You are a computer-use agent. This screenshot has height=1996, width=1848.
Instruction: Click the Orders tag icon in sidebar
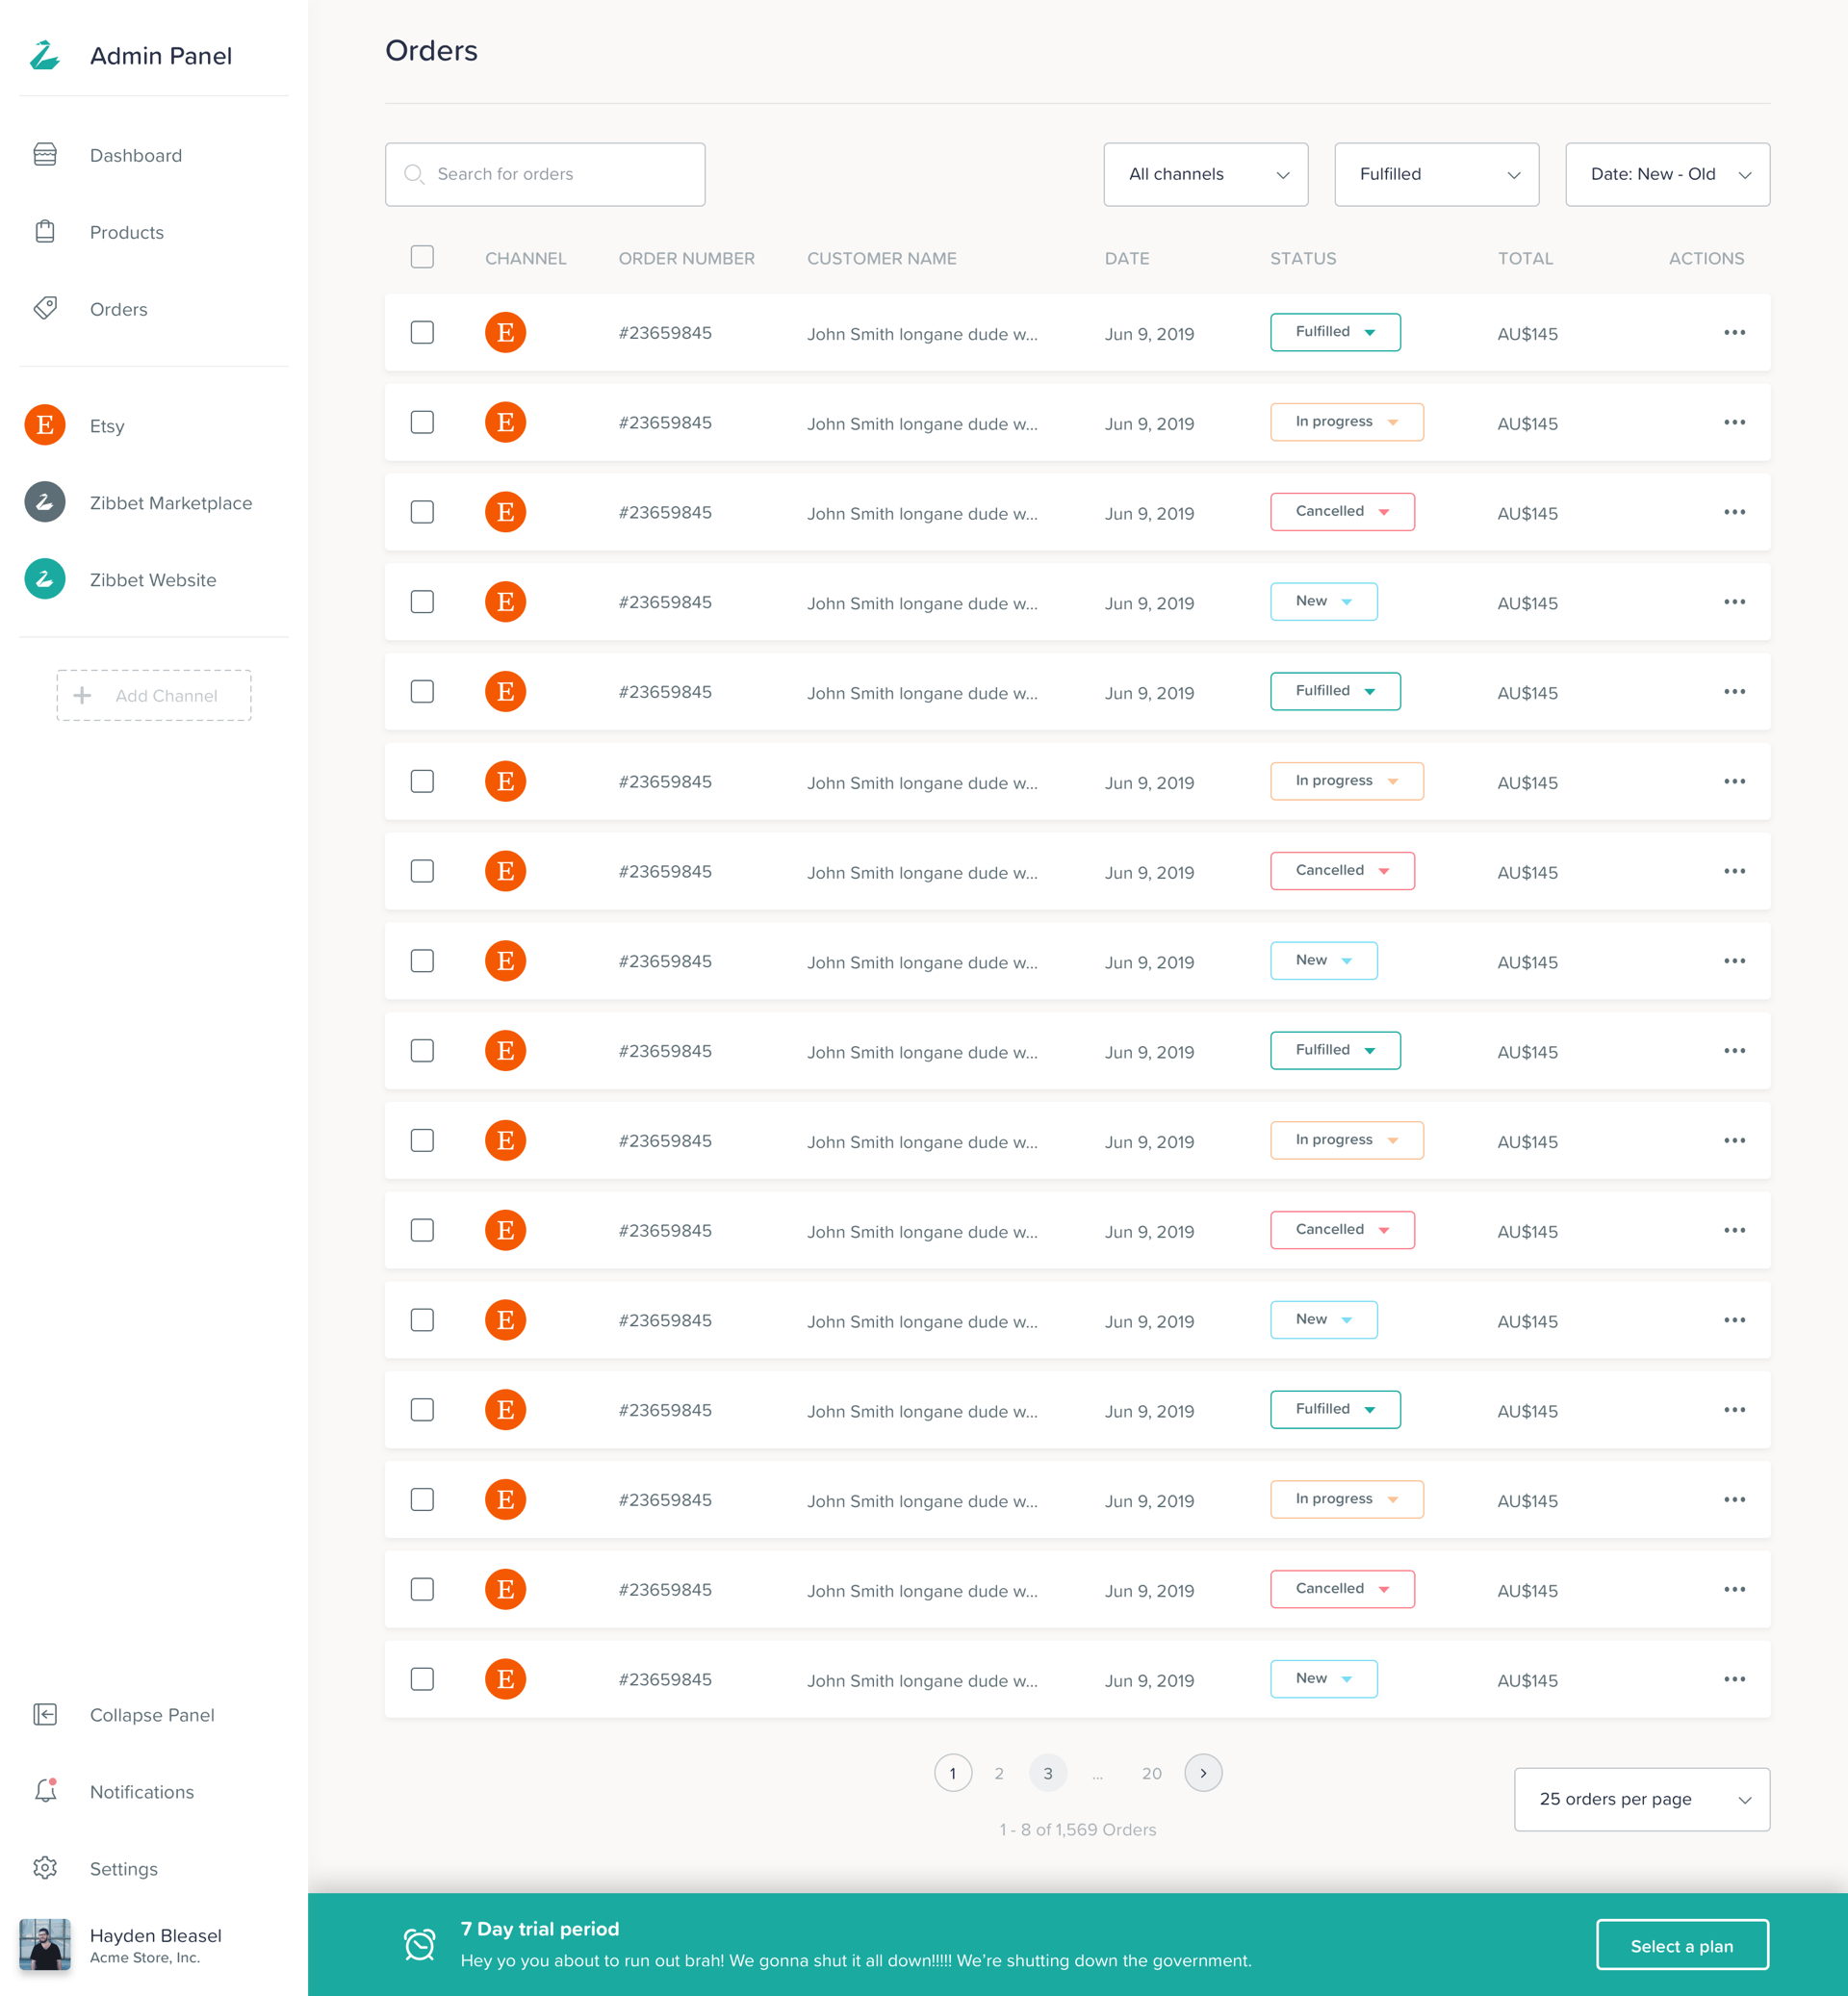click(45, 308)
